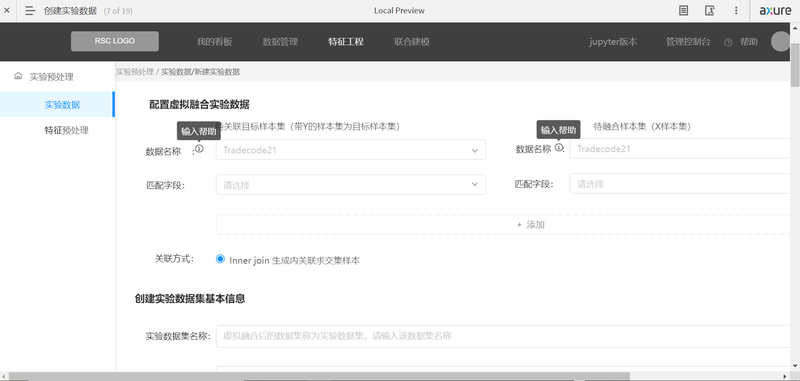Select the Inner join radio button
Screen dimensions: 800x381
pos(220,259)
